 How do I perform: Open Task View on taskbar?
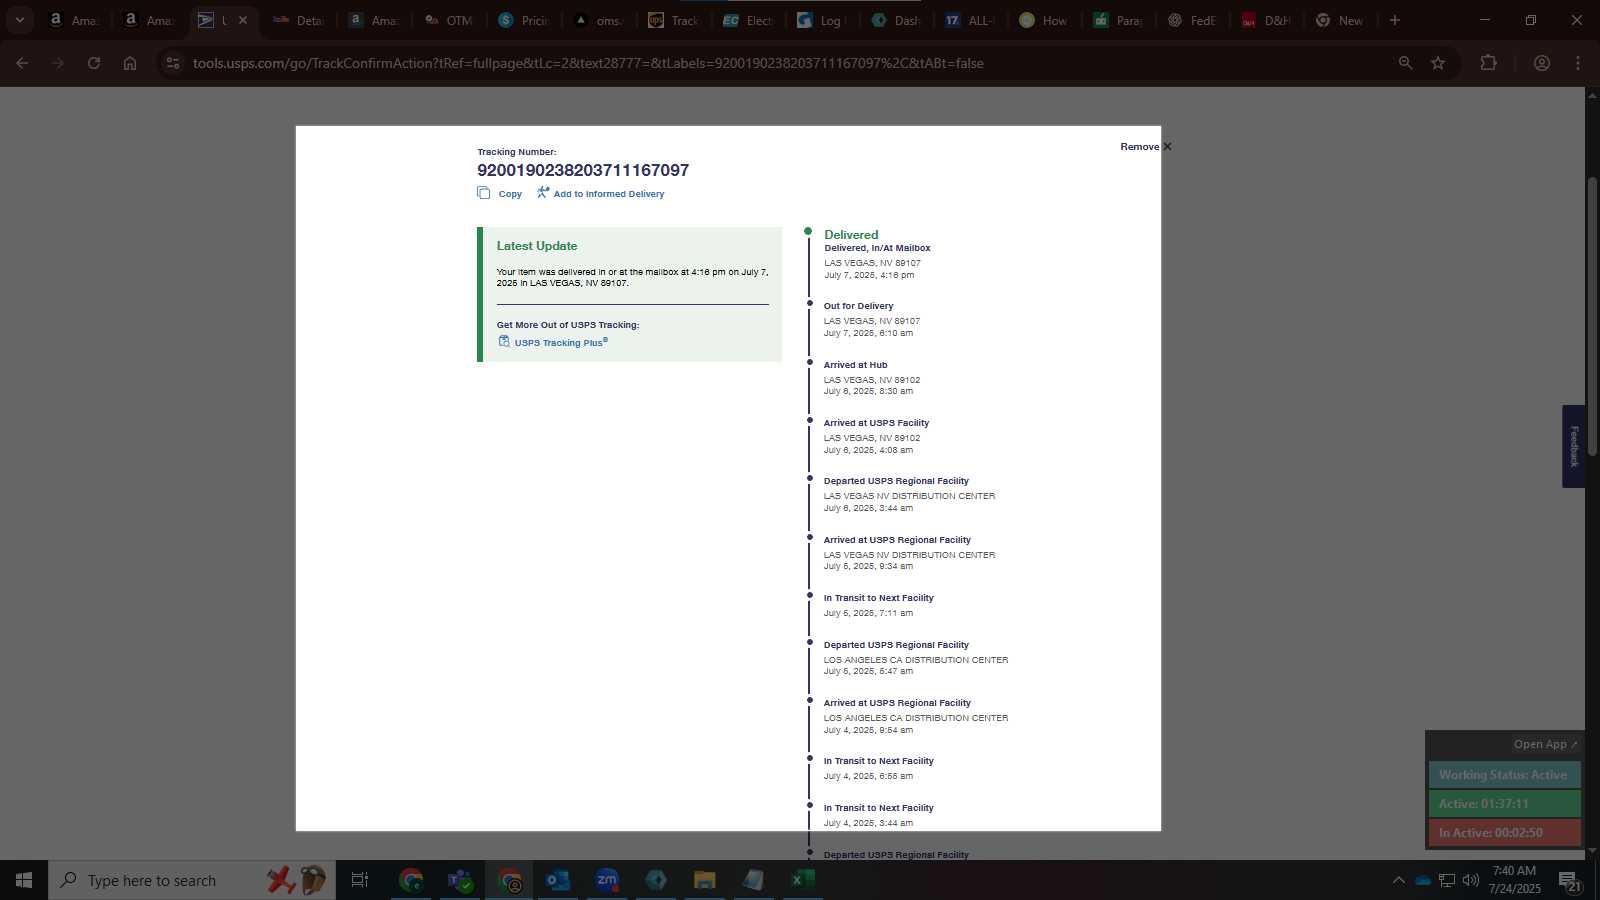click(360, 880)
